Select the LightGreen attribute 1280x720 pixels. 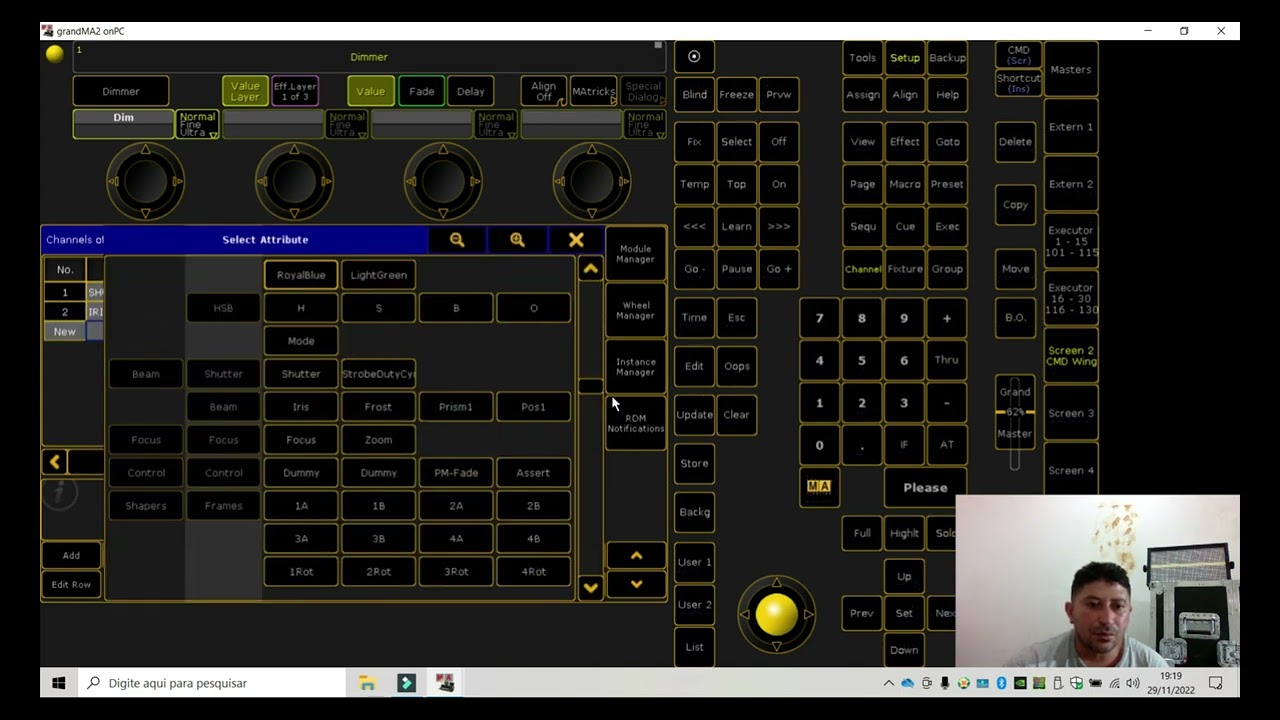pos(379,275)
